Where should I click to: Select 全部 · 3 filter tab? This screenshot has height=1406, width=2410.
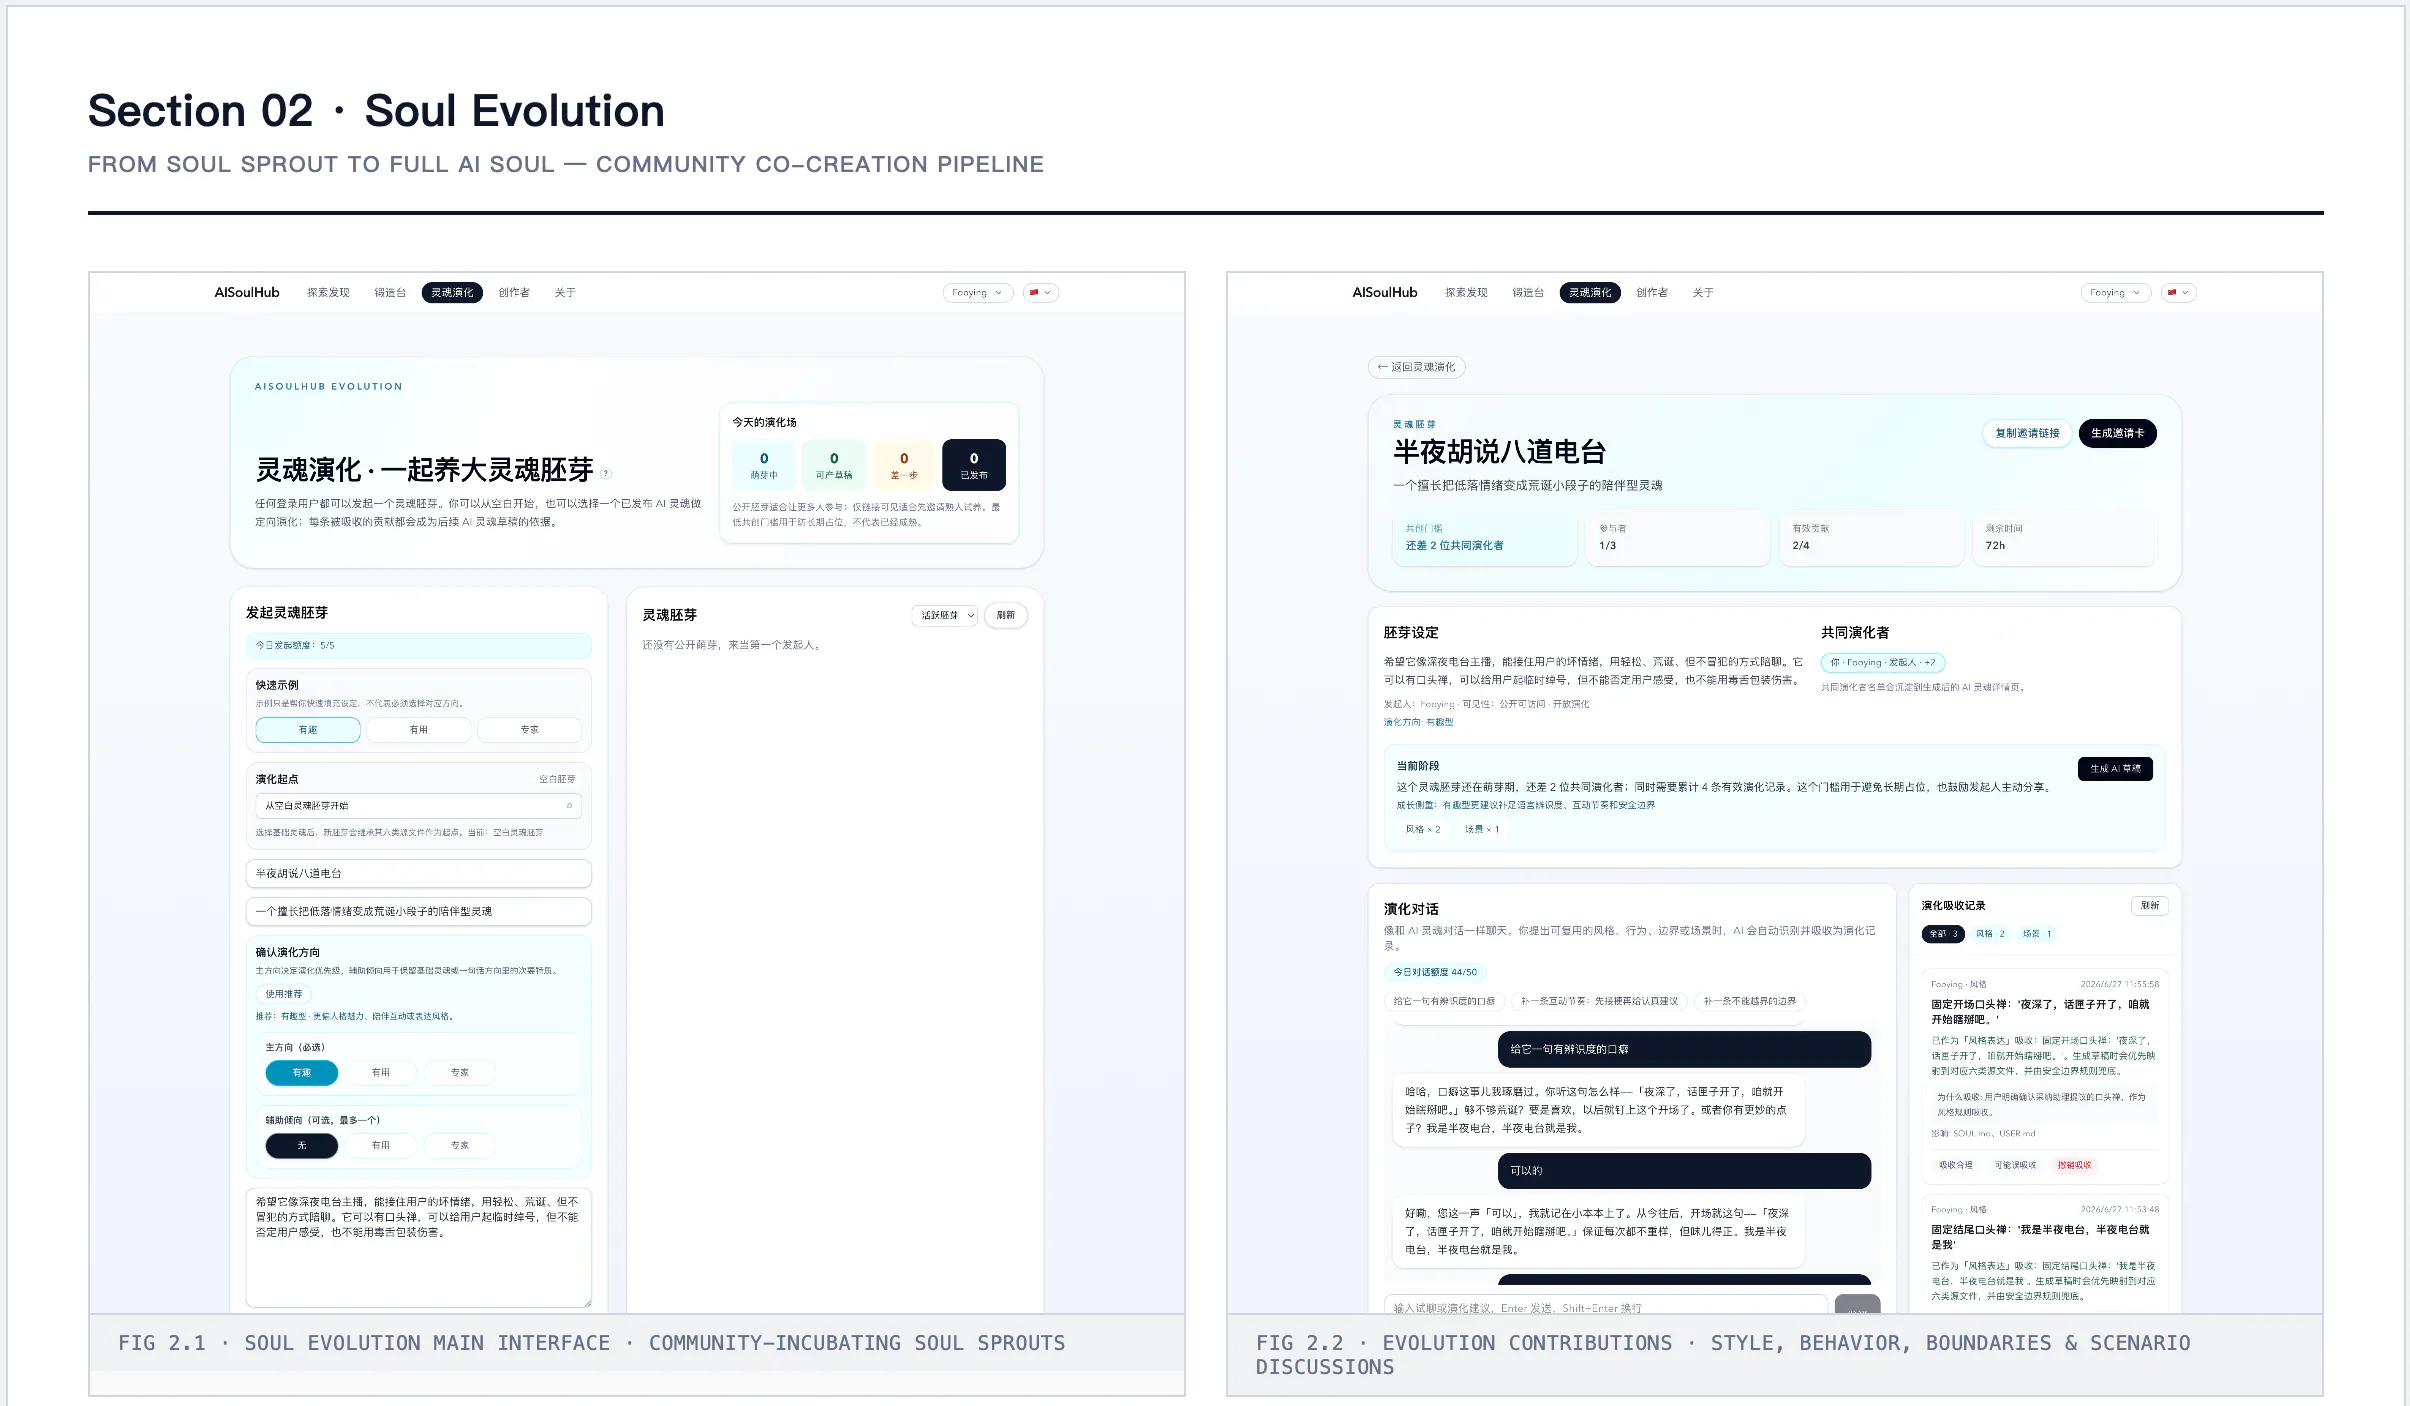coord(1943,934)
